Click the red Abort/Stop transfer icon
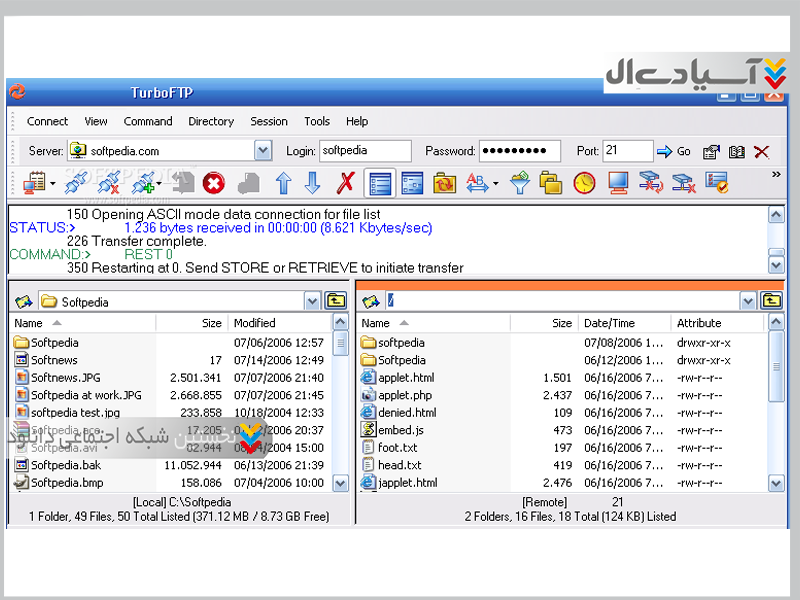Image resolution: width=800 pixels, height=600 pixels. click(x=213, y=183)
